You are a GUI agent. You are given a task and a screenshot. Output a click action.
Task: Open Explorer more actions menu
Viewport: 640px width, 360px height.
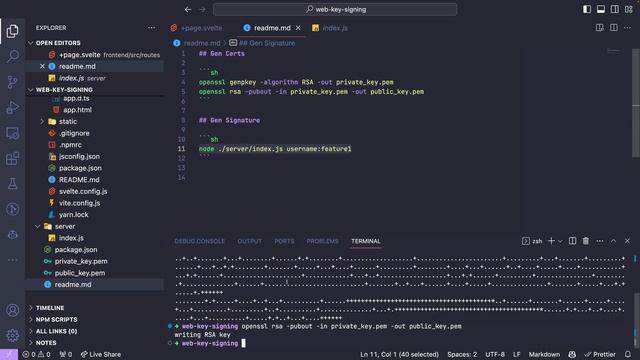(x=151, y=28)
